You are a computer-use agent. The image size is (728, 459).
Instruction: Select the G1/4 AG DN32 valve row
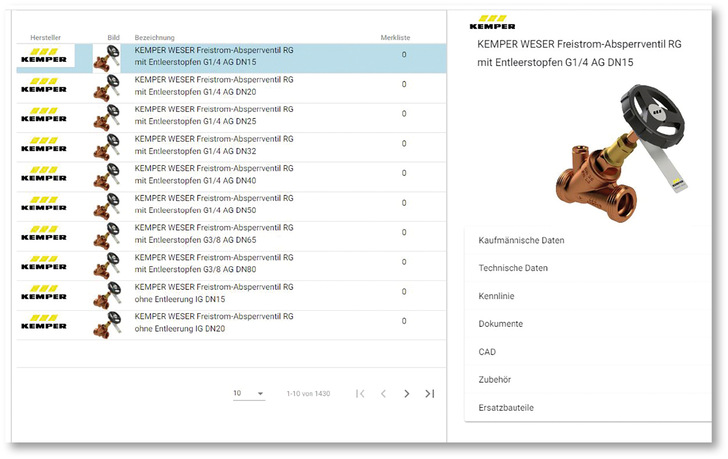[x=214, y=147]
